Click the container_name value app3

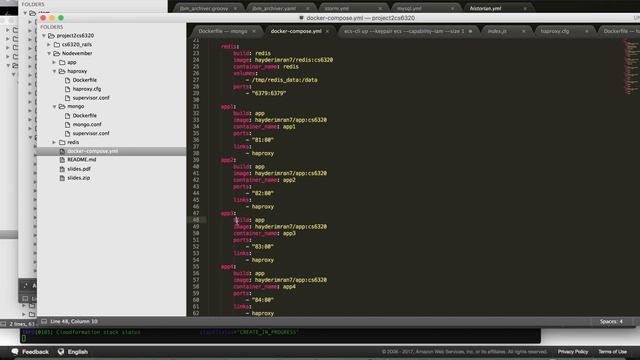(x=289, y=233)
